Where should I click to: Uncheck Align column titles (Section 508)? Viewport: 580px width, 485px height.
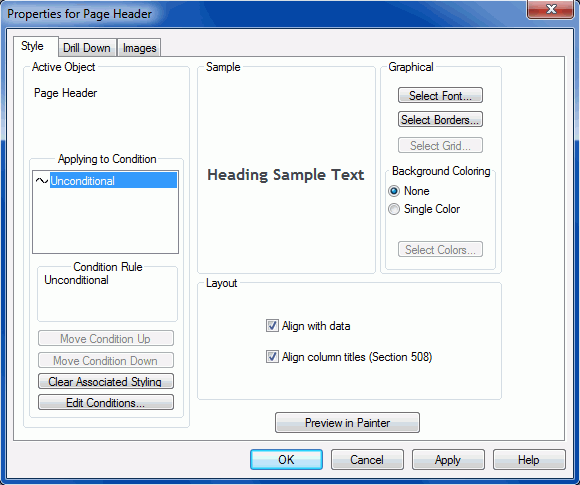click(272, 357)
